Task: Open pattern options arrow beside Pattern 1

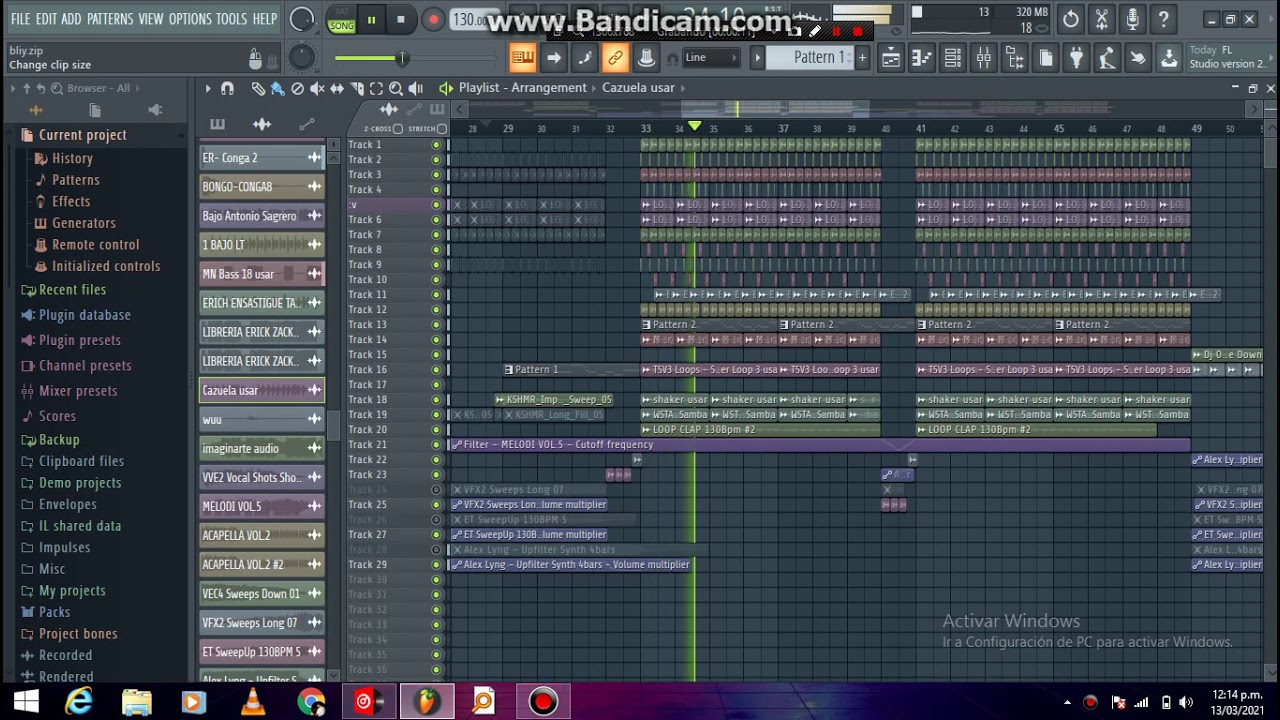Action: click(x=757, y=58)
